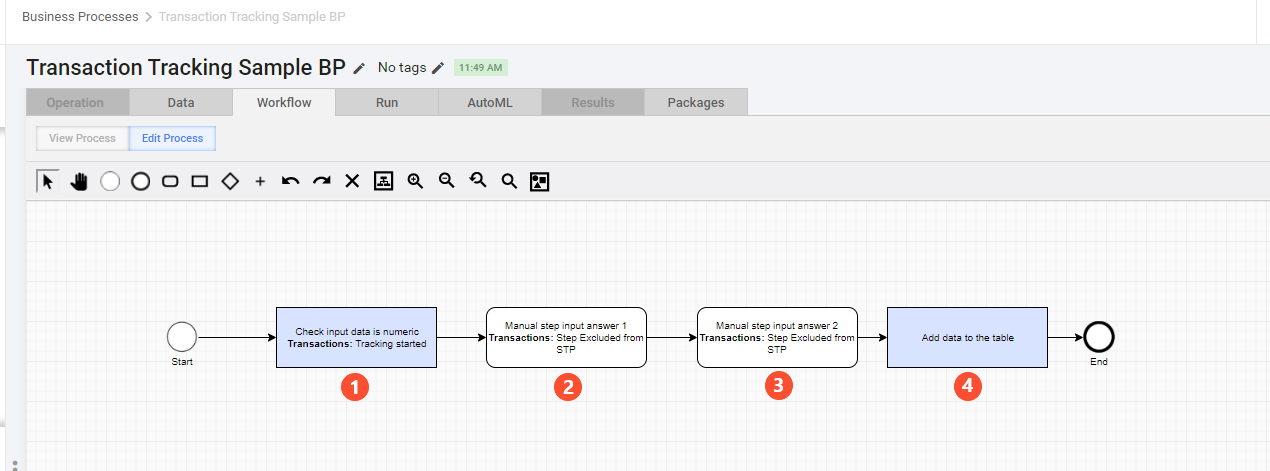This screenshot has height=471, width=1270.
Task: Activate the hand pan tool
Action: pyautogui.click(x=79, y=181)
